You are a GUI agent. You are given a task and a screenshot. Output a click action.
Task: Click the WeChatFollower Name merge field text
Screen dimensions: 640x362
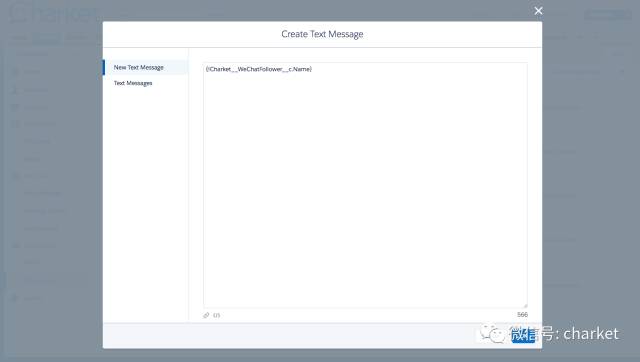[259, 69]
